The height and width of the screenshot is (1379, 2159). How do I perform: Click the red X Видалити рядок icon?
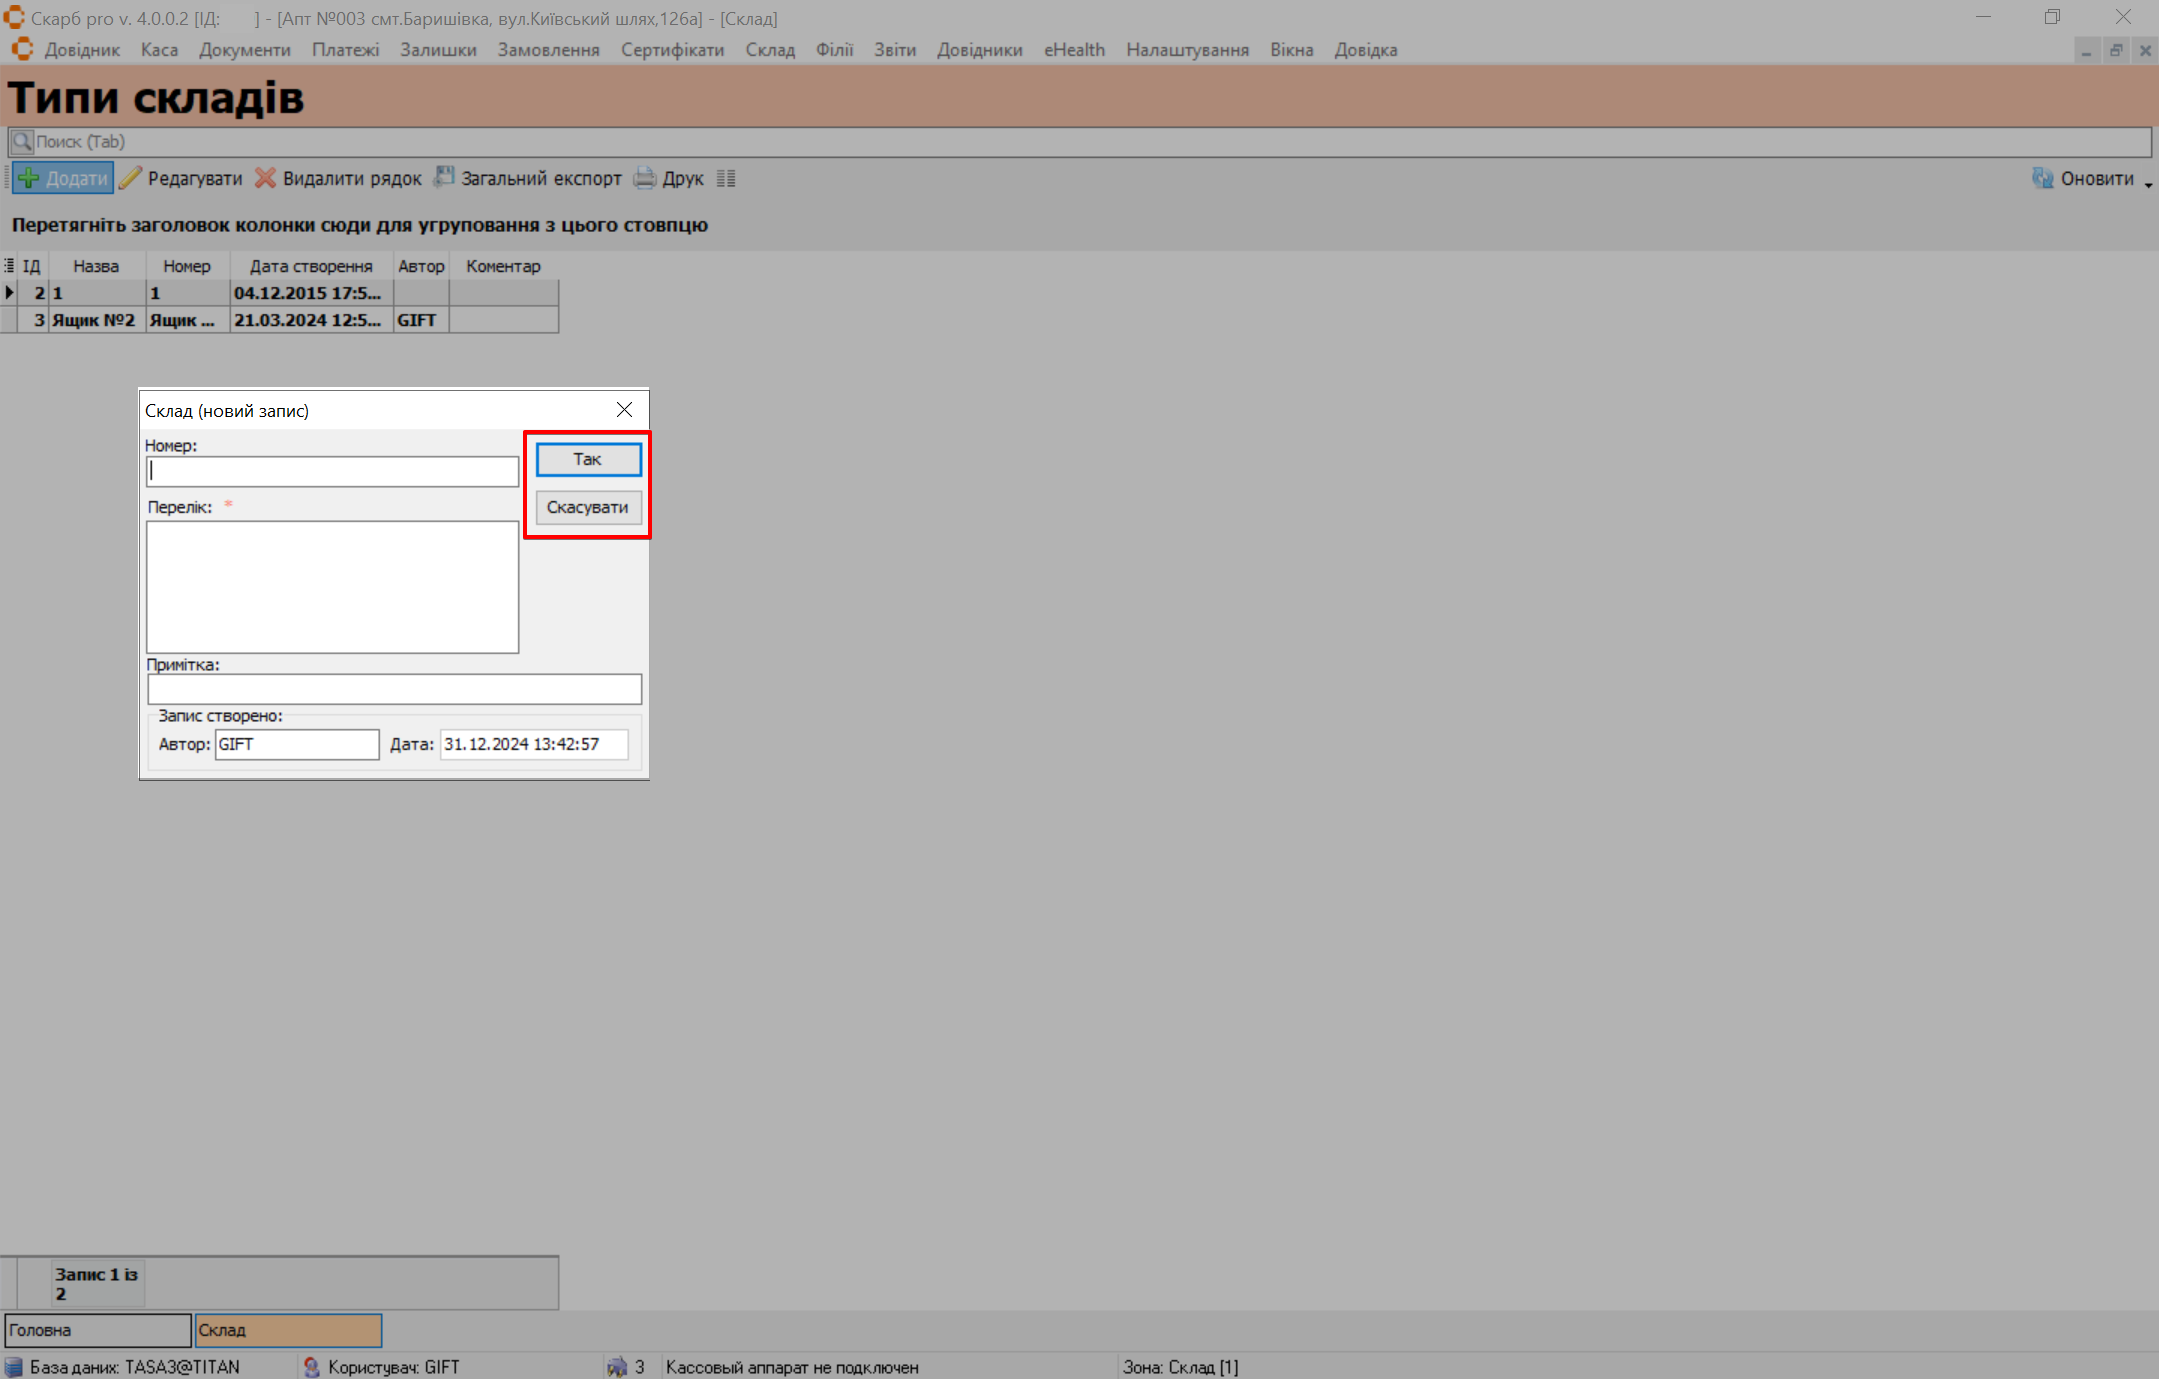[265, 179]
